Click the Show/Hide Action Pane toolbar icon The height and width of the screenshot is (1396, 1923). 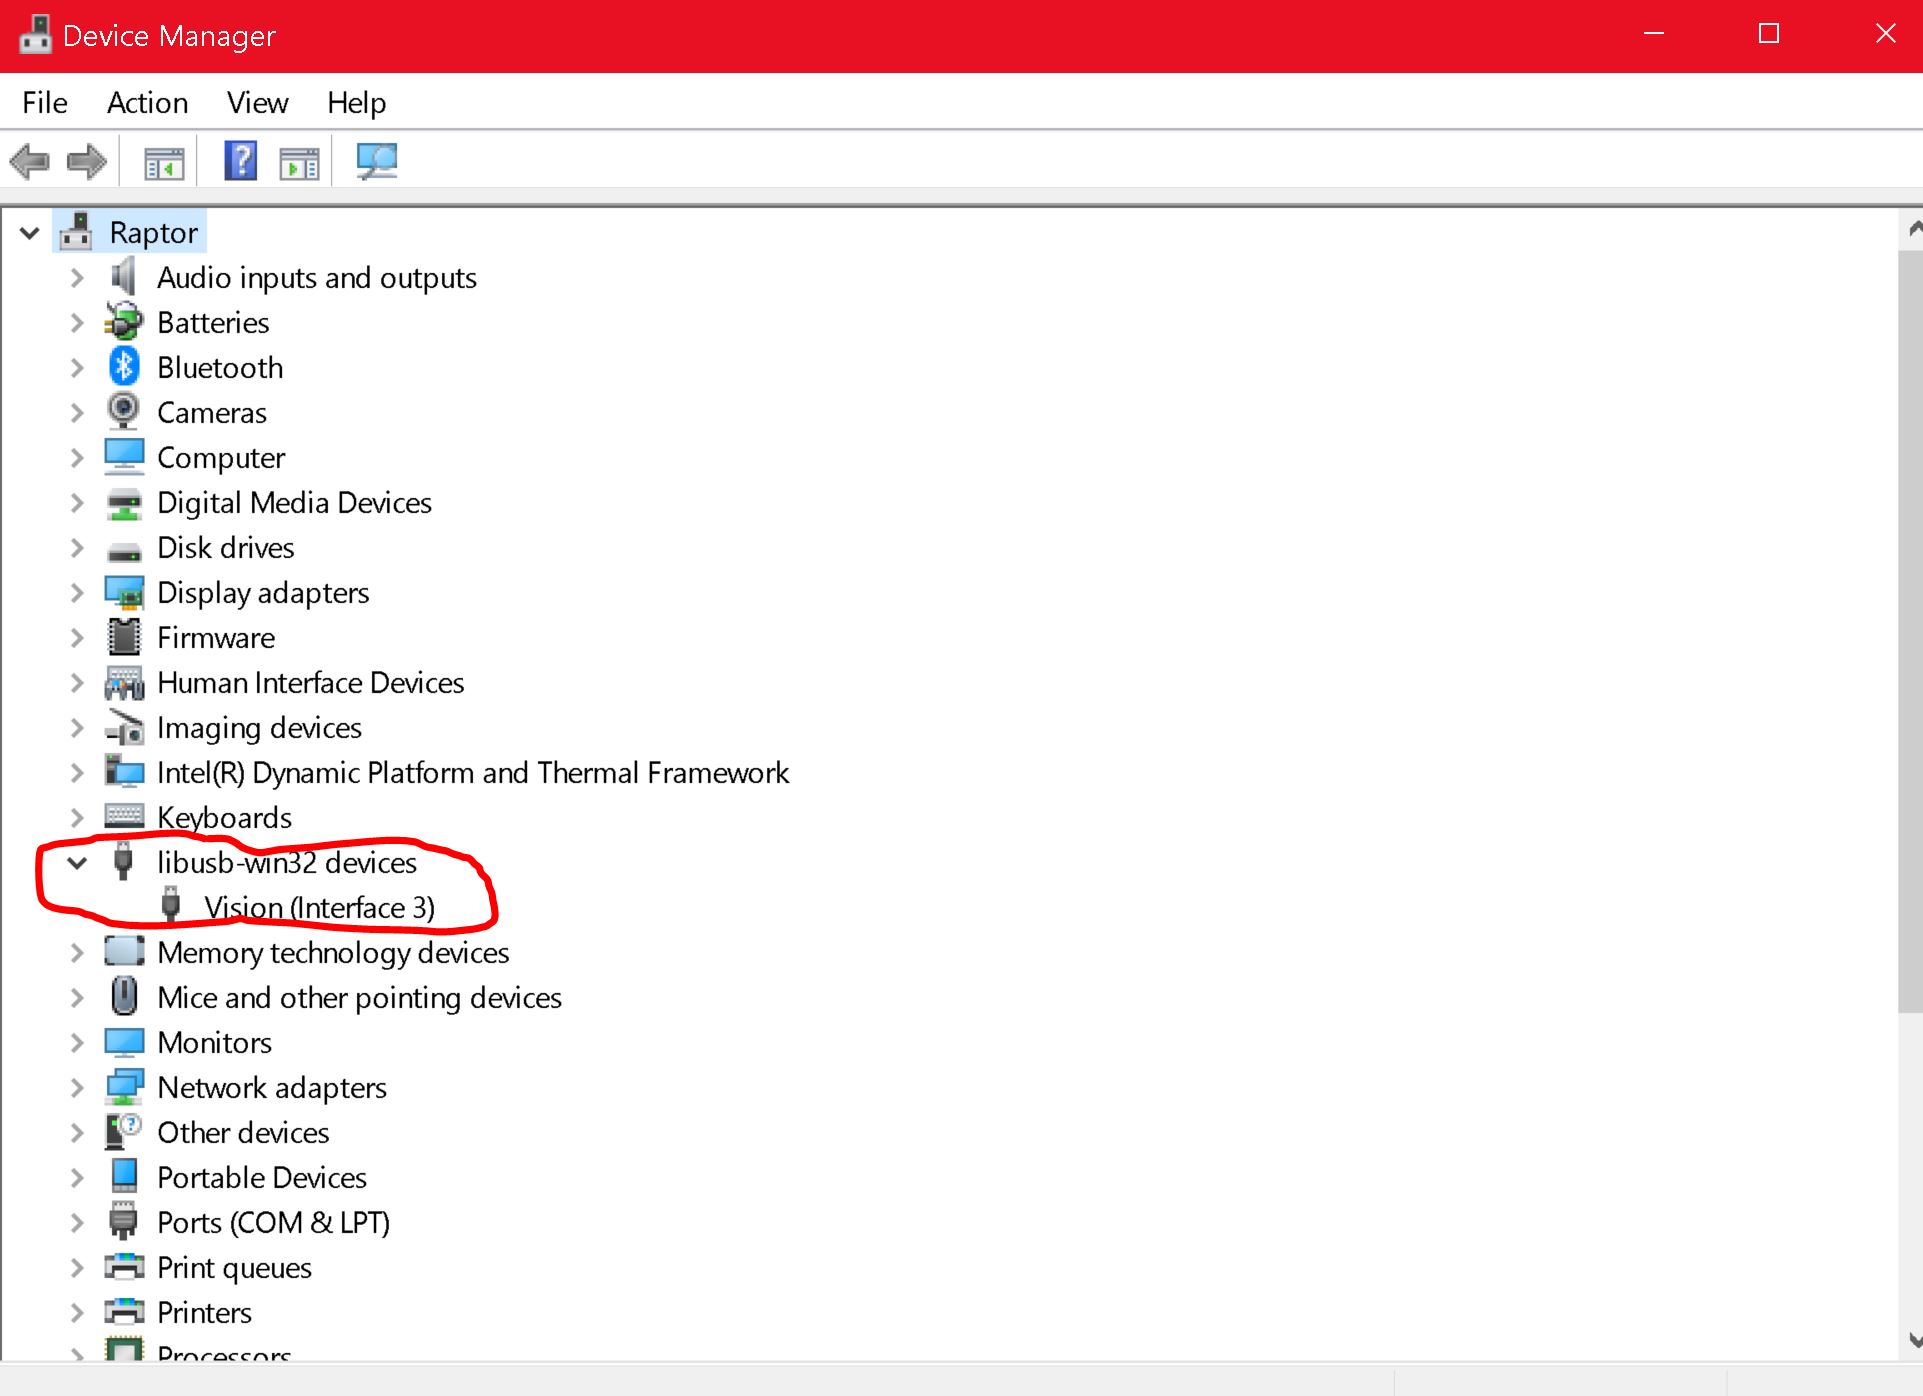click(x=299, y=162)
